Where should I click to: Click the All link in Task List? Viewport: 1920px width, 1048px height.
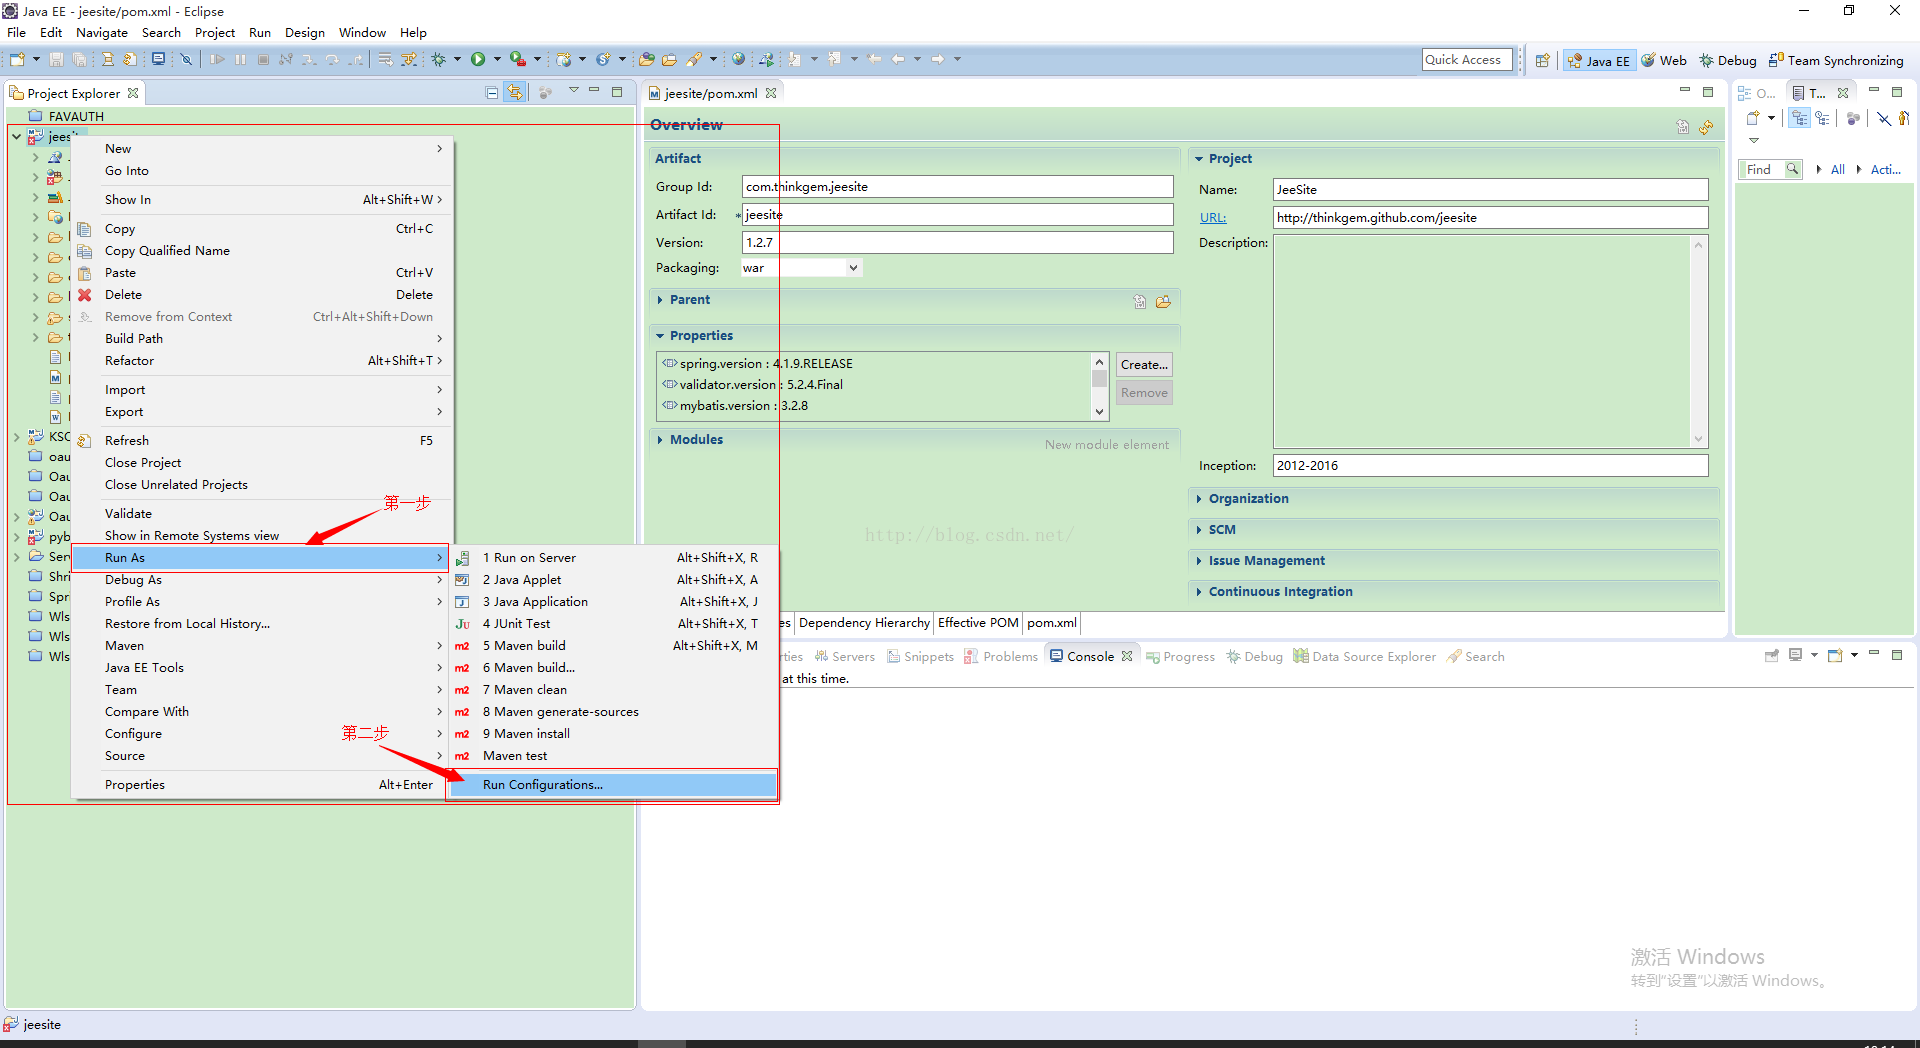(x=1837, y=170)
